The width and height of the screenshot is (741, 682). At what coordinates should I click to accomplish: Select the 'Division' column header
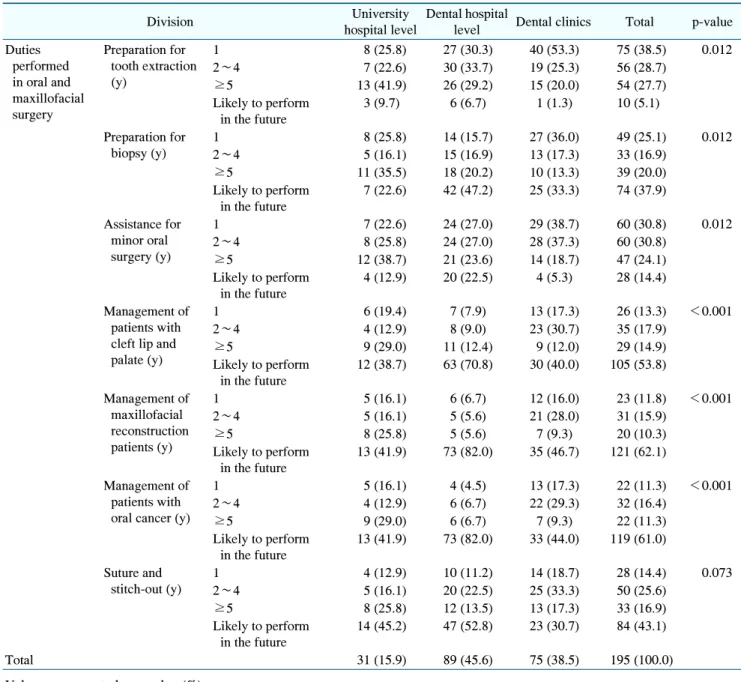170,22
